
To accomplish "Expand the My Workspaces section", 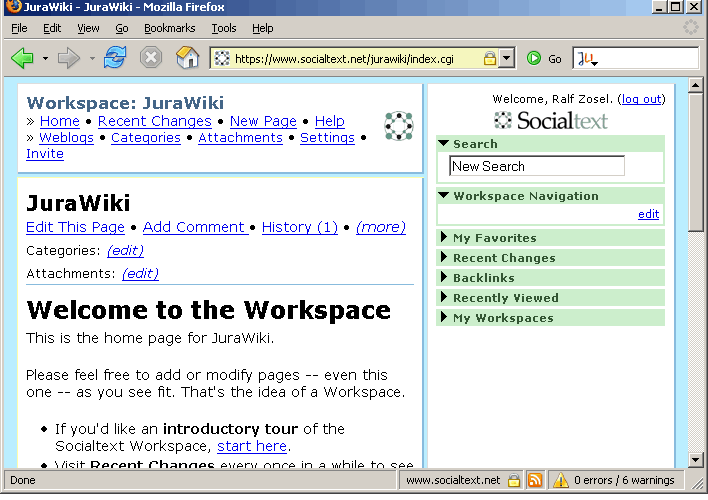I will (x=444, y=318).
